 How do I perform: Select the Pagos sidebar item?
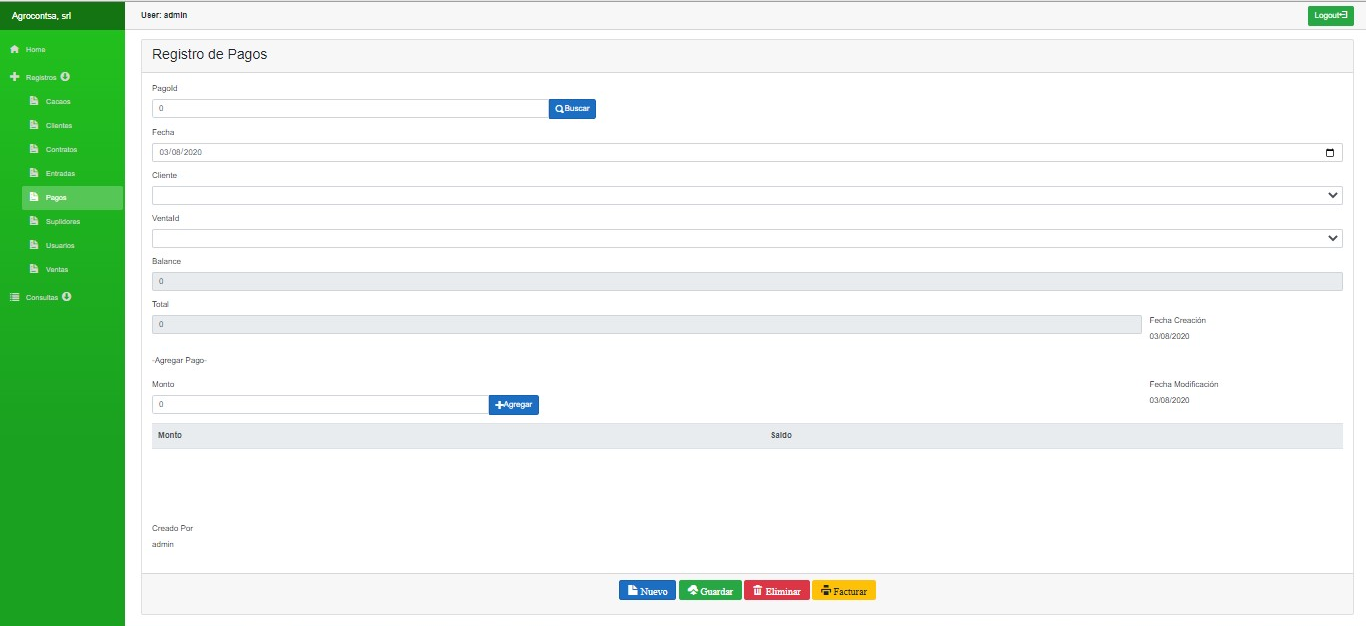72,197
